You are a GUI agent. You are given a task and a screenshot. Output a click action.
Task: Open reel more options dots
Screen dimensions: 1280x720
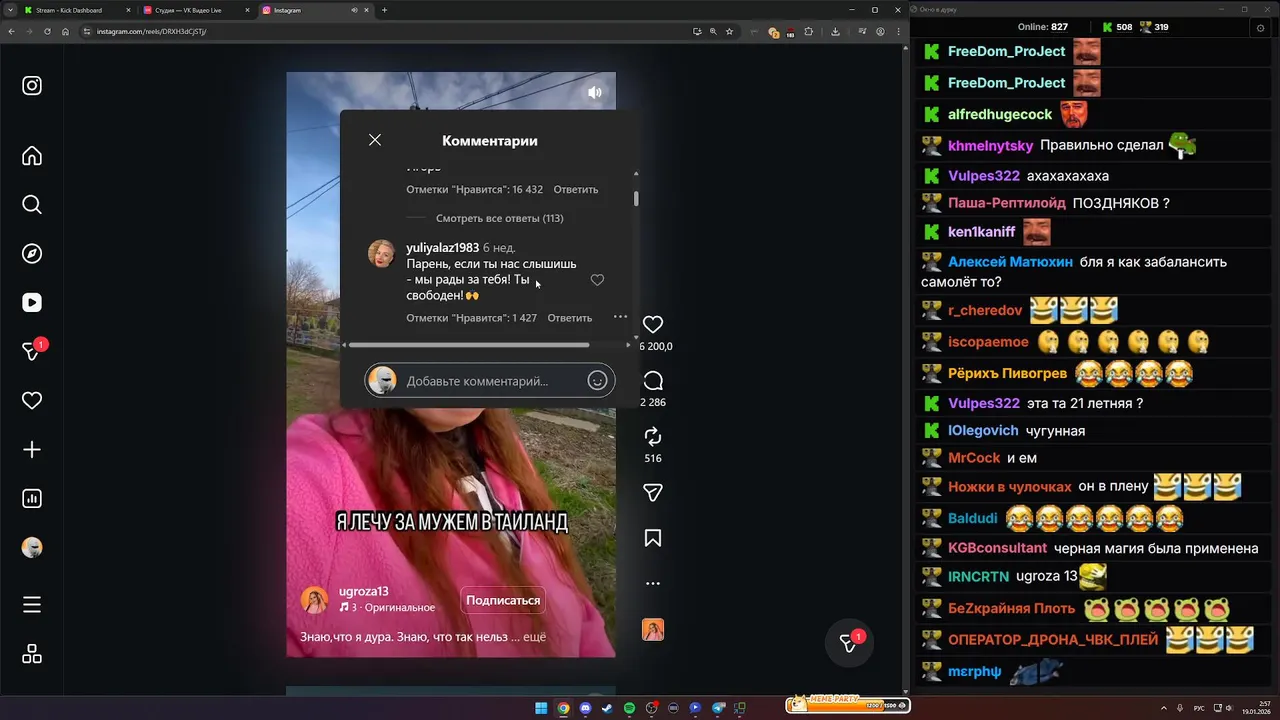pos(653,583)
